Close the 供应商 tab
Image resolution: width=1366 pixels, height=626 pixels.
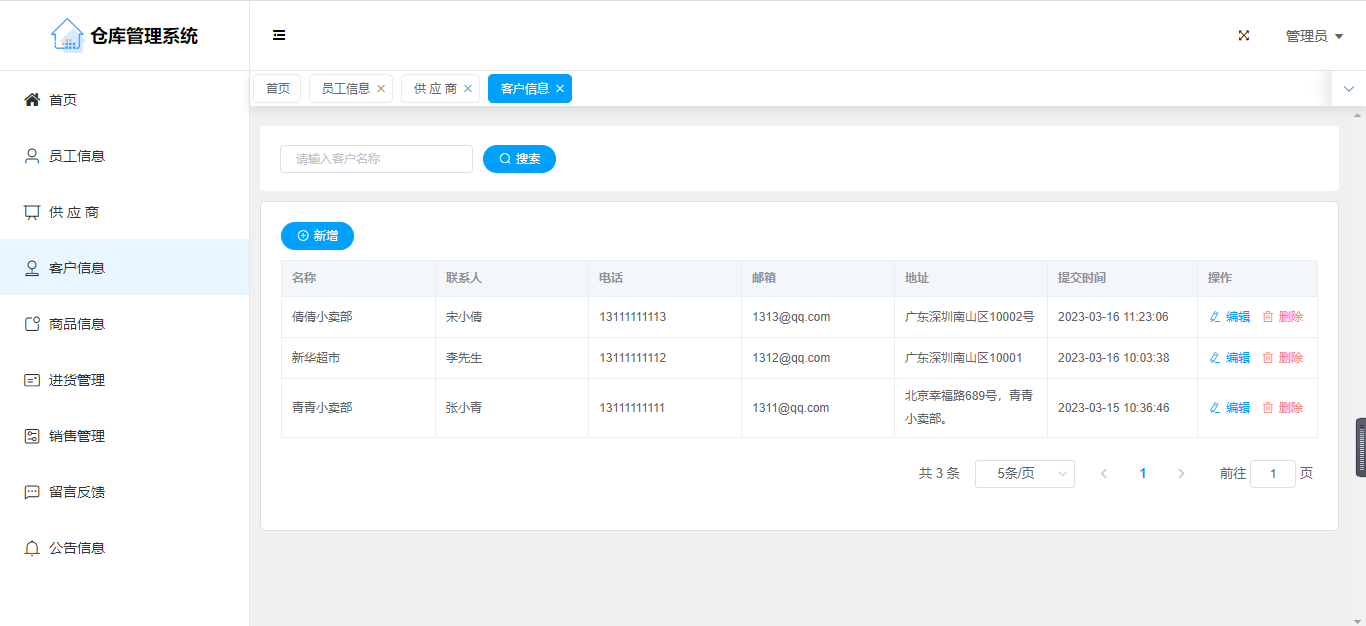(x=468, y=89)
